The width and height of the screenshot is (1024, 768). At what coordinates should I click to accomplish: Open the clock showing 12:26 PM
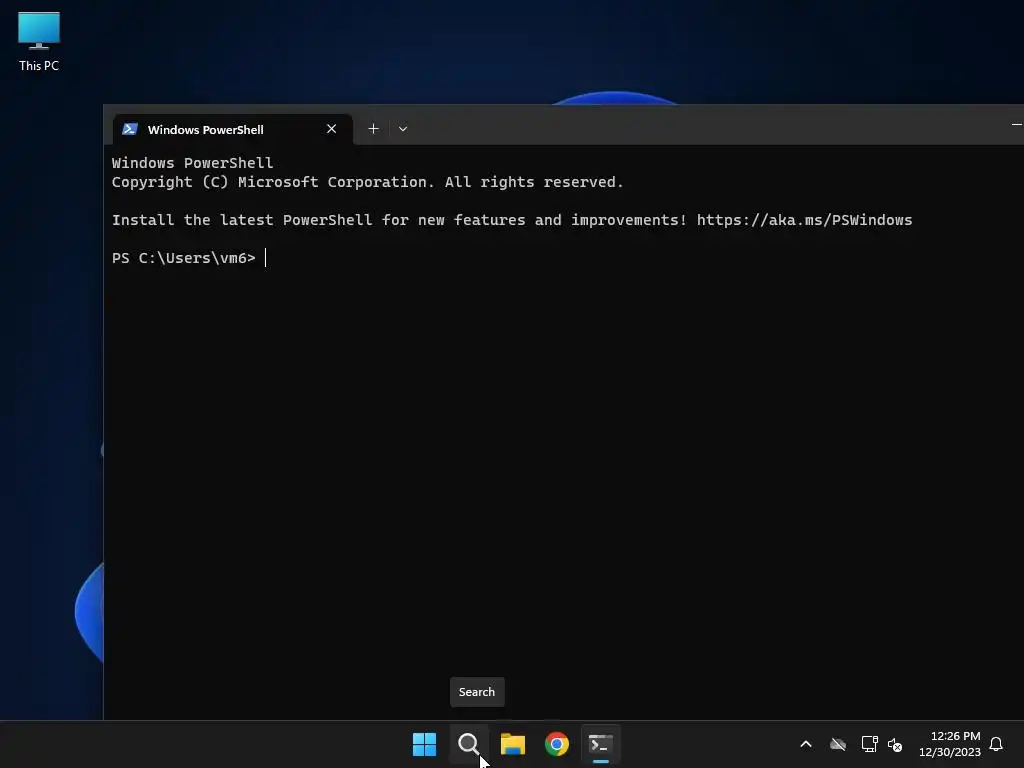tap(950, 744)
